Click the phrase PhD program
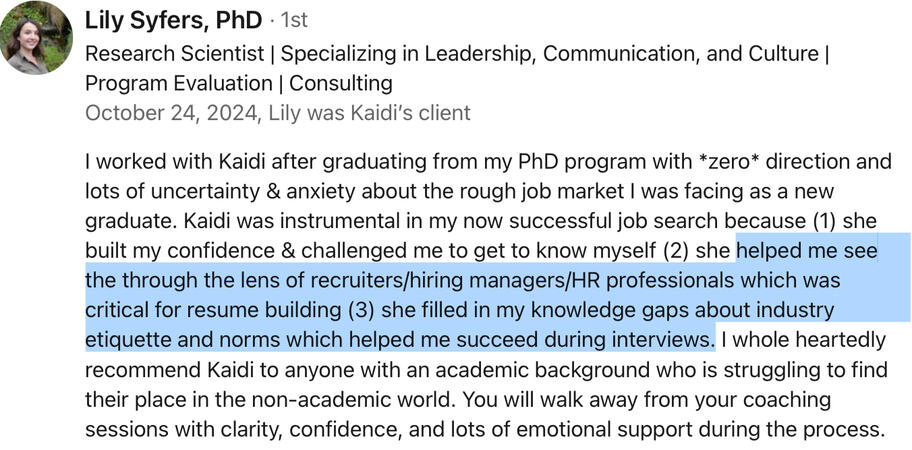 tap(503, 160)
